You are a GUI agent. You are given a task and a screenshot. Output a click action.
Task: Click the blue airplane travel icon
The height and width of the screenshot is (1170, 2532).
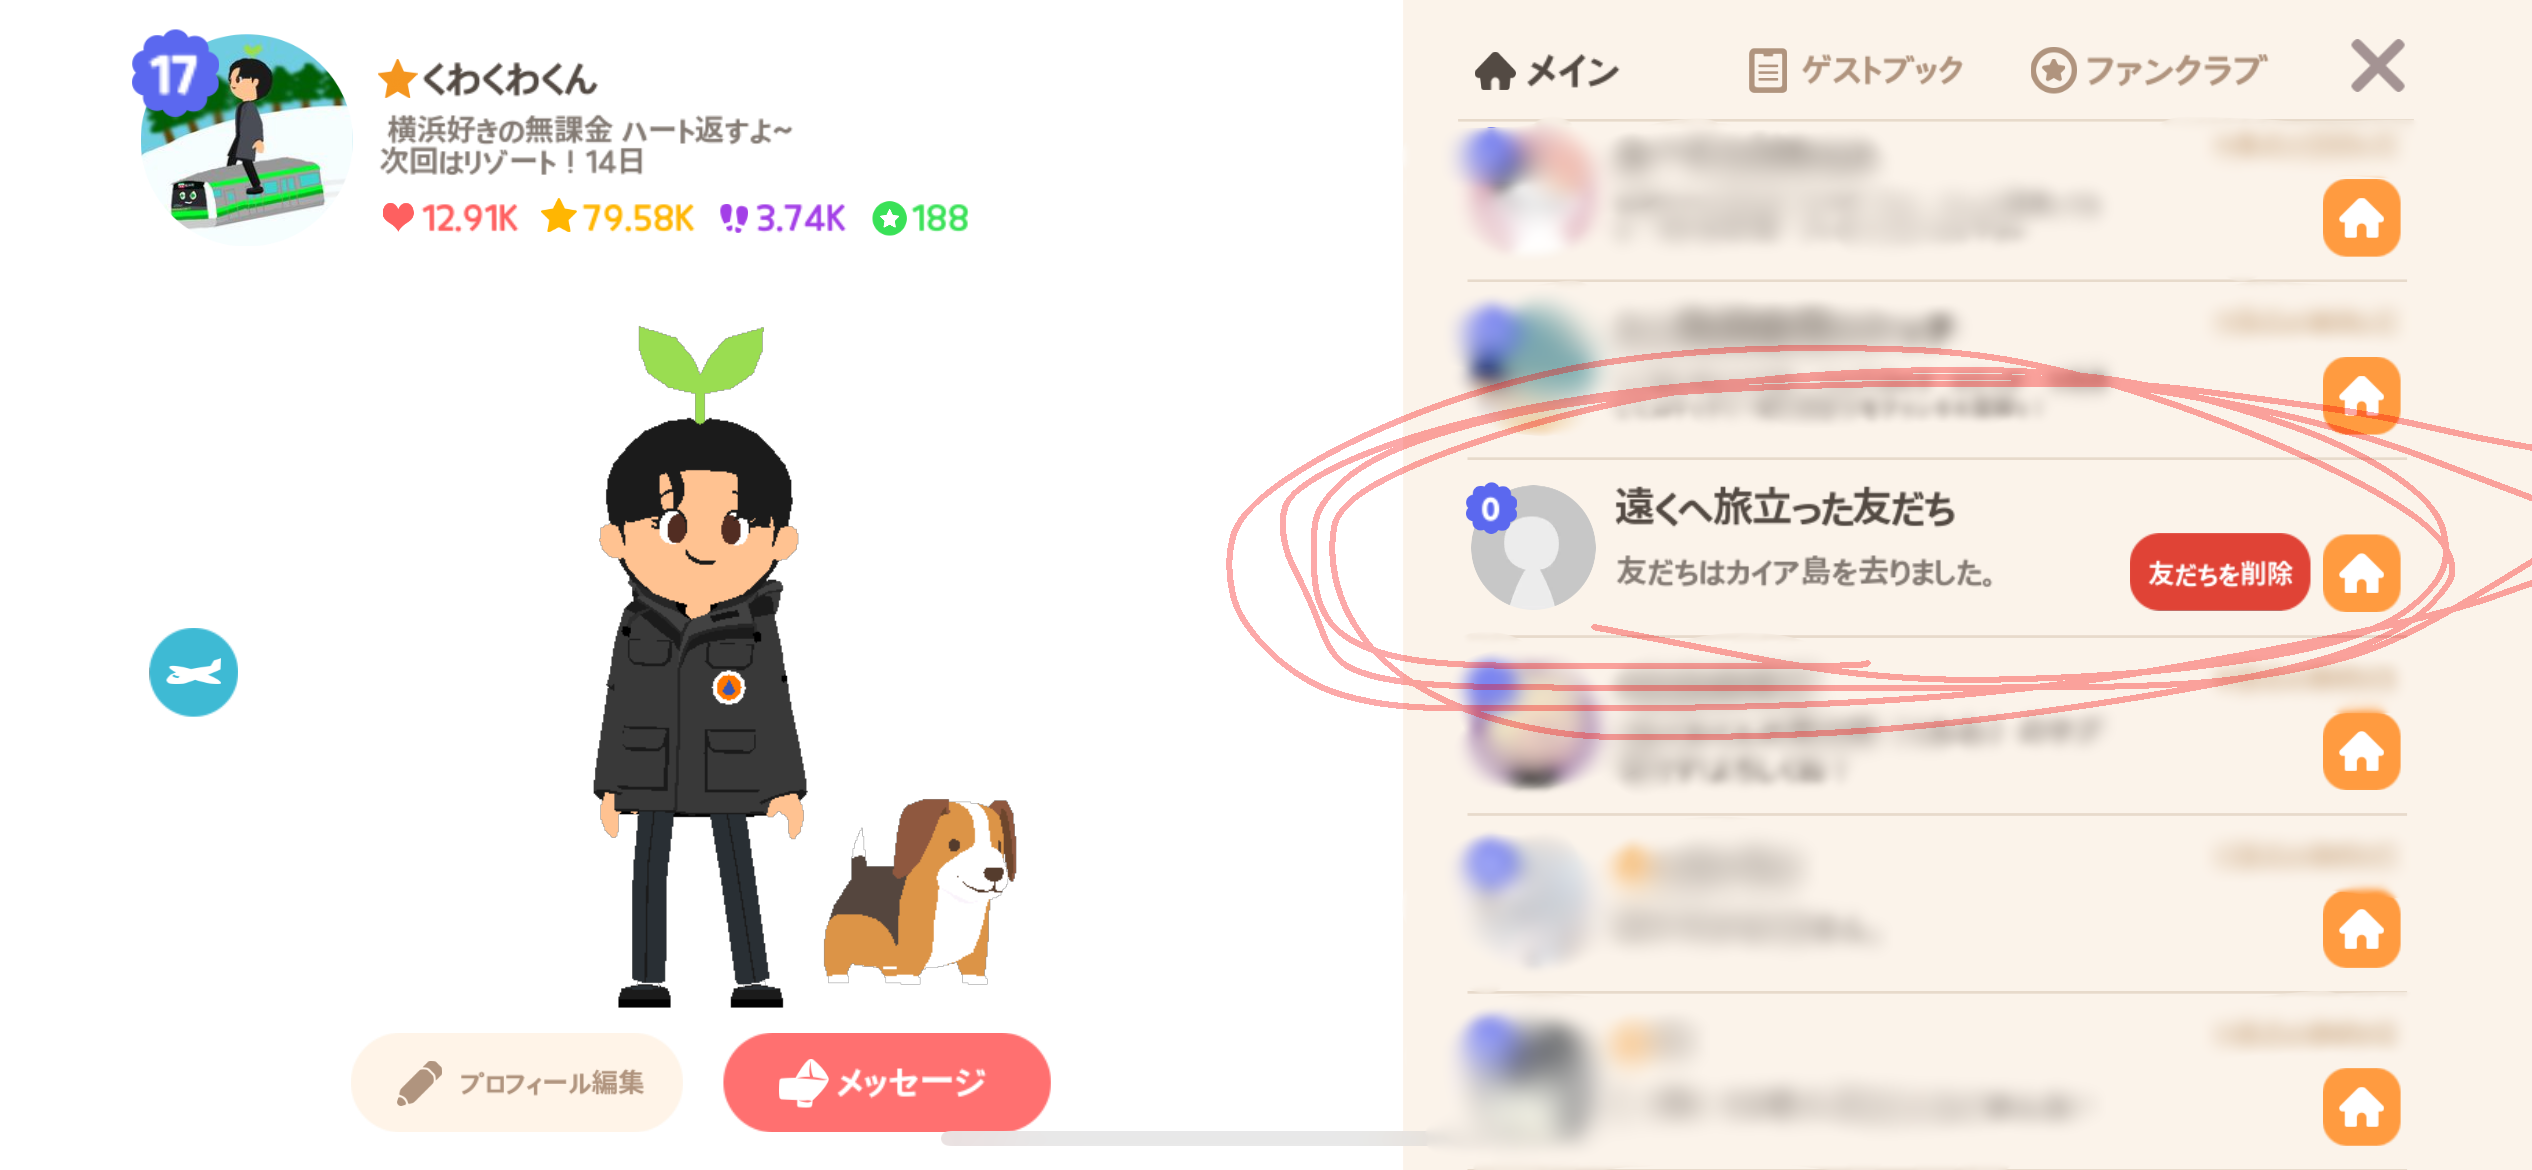(x=193, y=672)
